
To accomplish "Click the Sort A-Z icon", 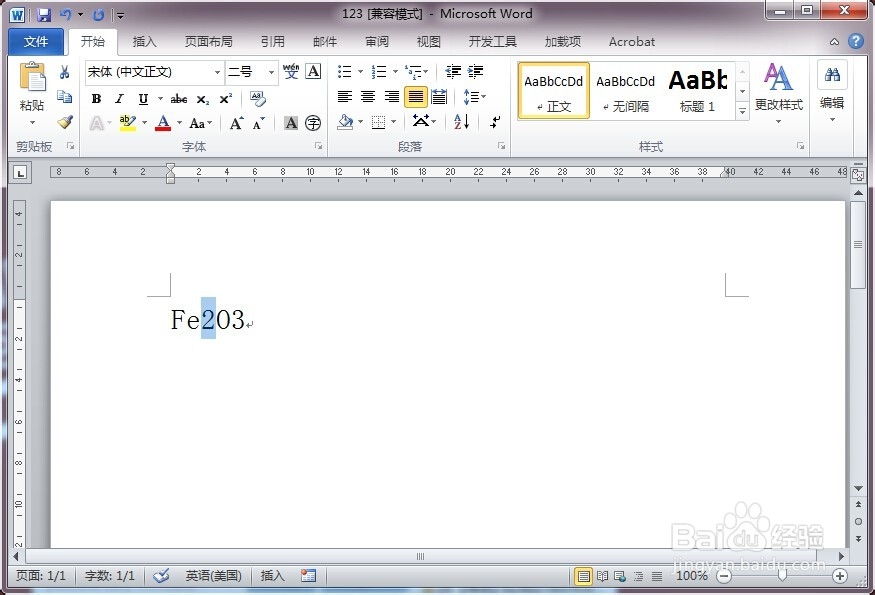I will tap(461, 121).
